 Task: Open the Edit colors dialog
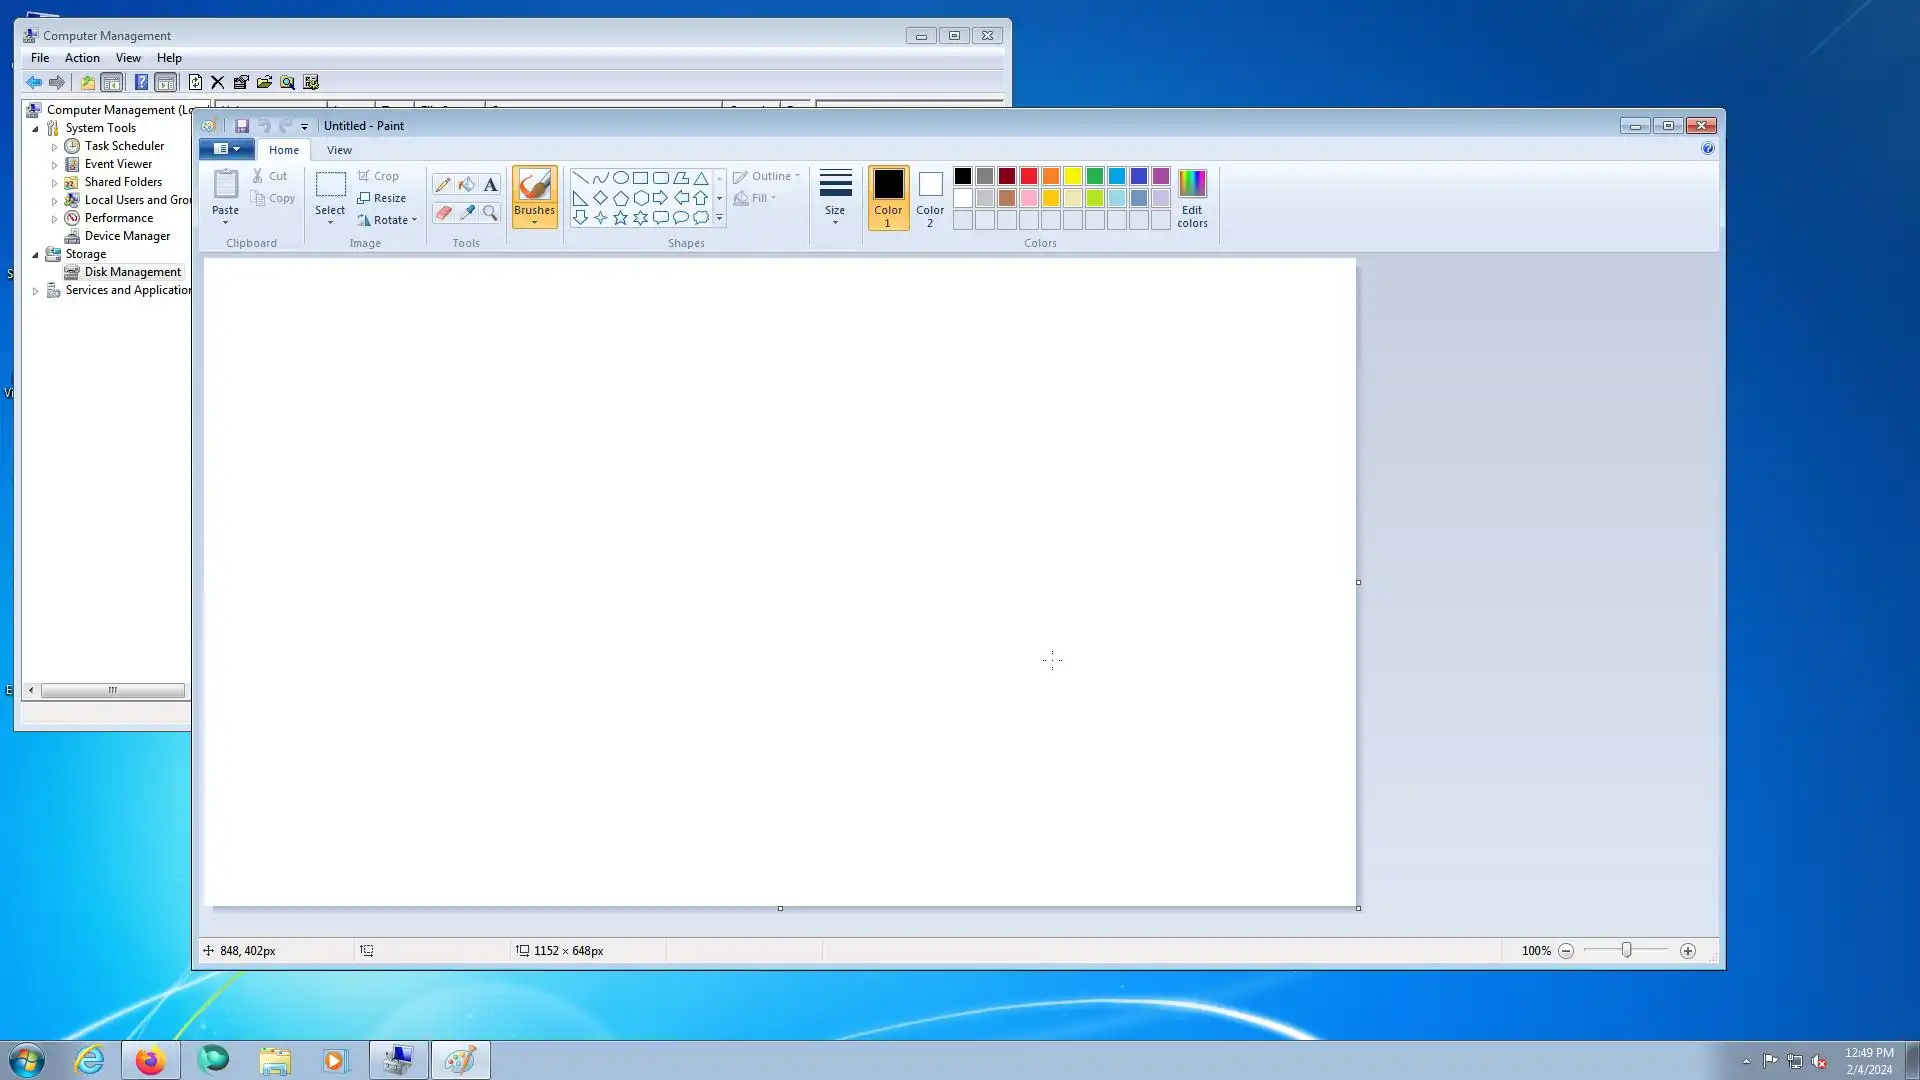pos(1192,198)
